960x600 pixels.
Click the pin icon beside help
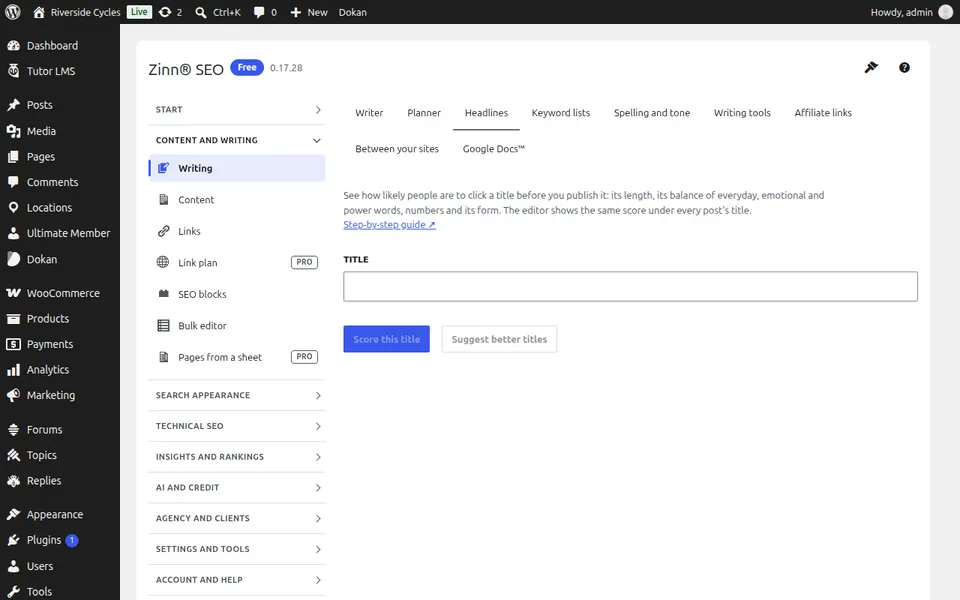click(x=871, y=67)
